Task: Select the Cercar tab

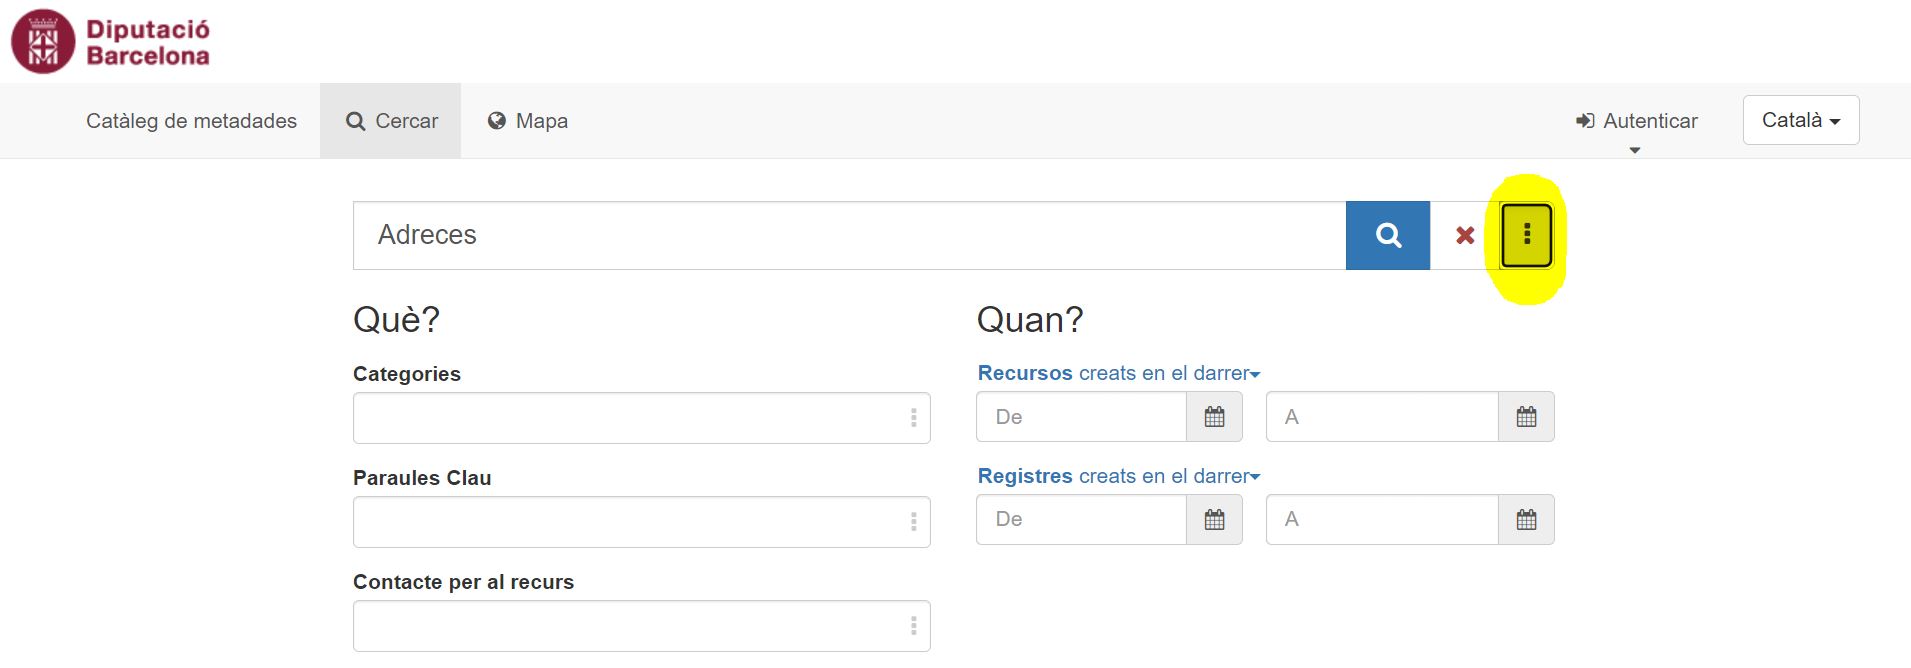Action: click(391, 121)
